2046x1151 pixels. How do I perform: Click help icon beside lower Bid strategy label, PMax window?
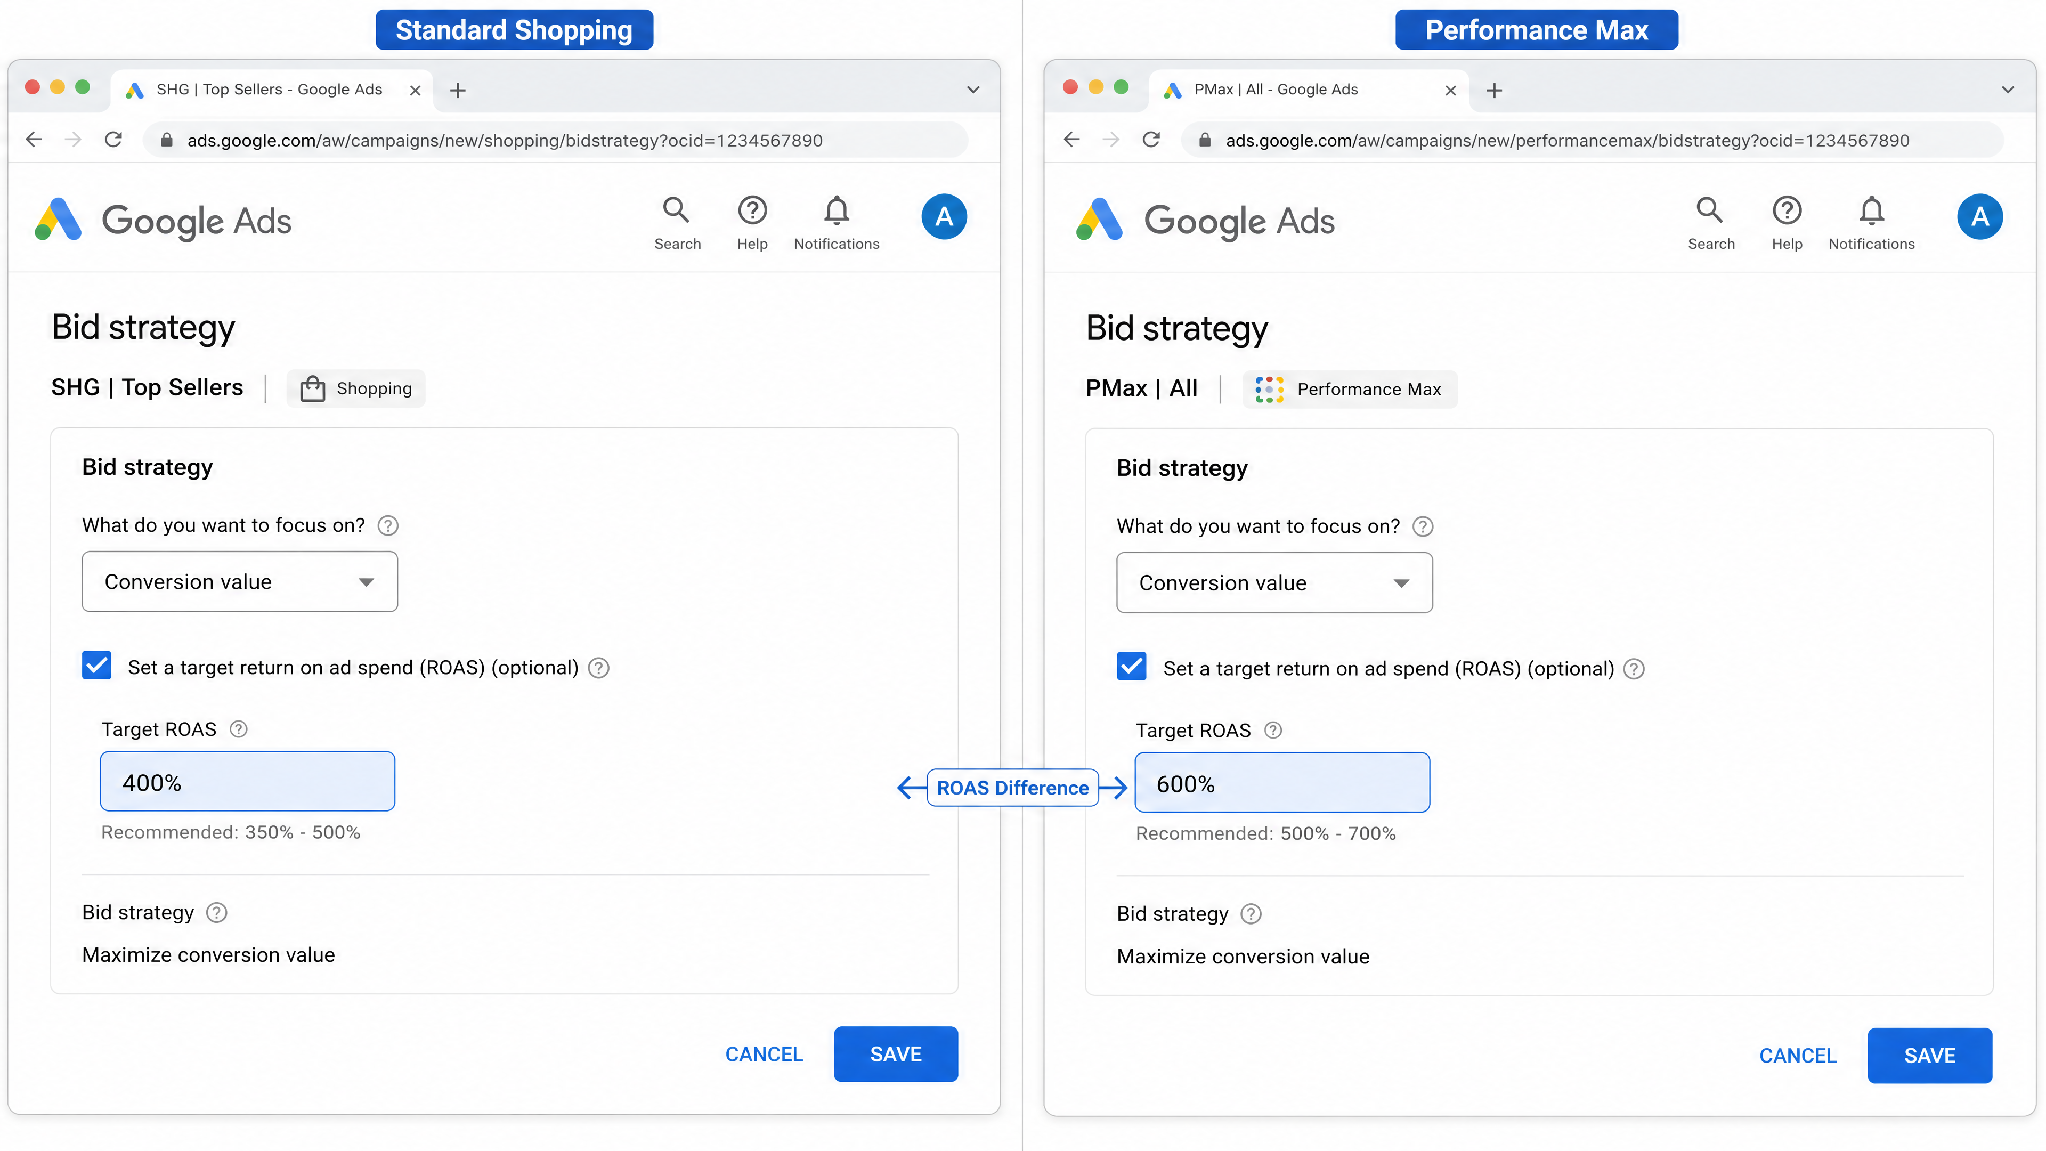1251,914
